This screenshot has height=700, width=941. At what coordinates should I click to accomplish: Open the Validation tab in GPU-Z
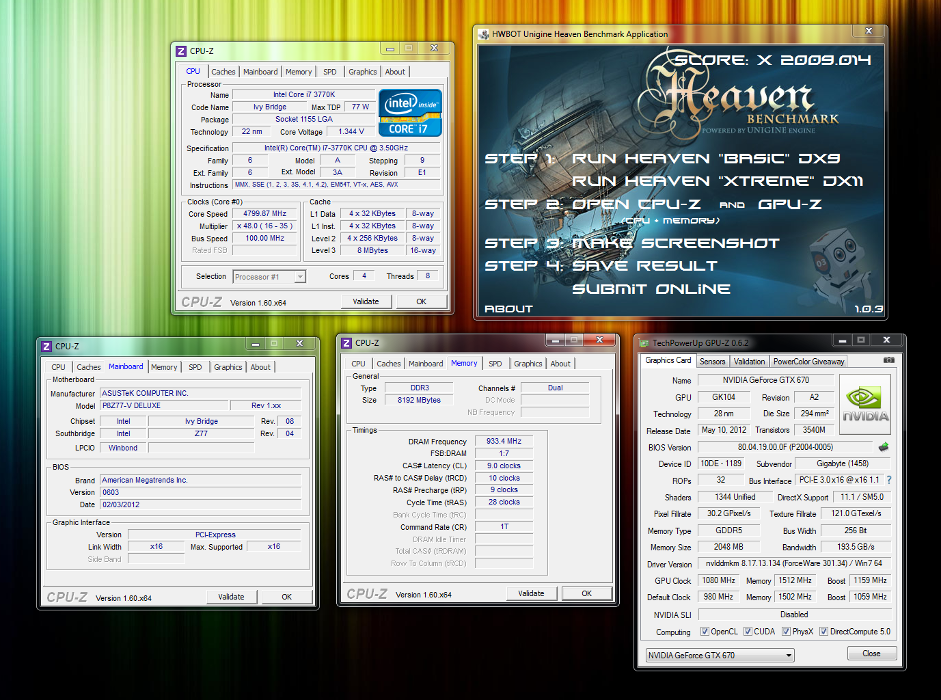750,361
